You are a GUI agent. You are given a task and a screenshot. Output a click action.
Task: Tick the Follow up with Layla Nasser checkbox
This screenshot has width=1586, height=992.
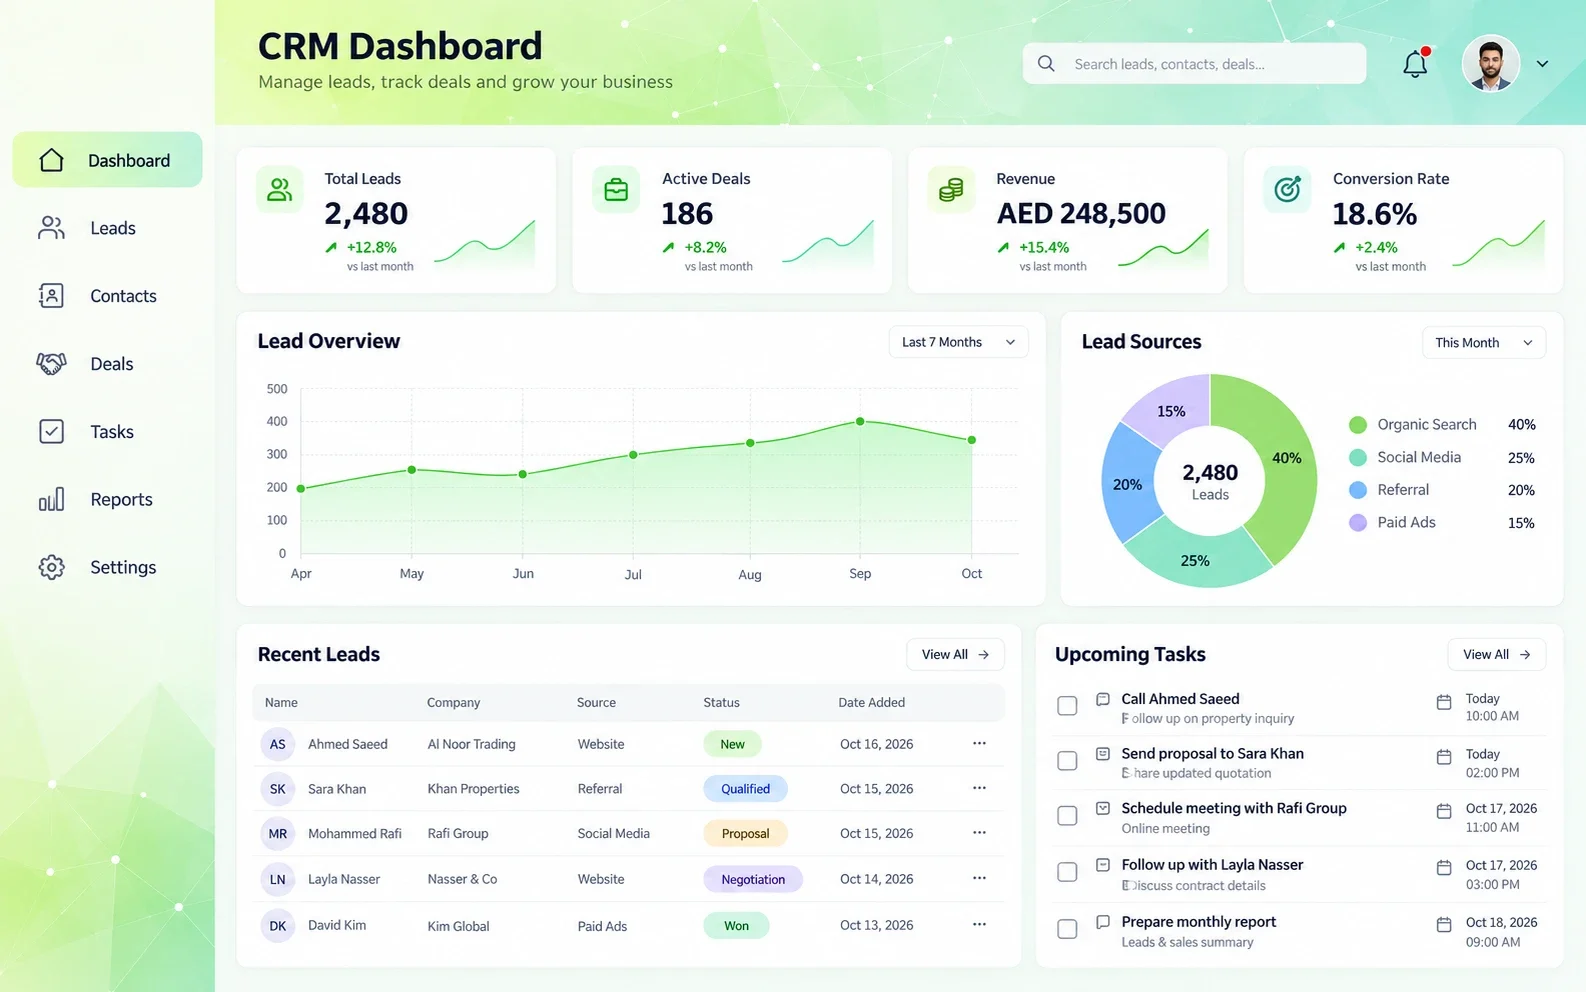pos(1067,872)
